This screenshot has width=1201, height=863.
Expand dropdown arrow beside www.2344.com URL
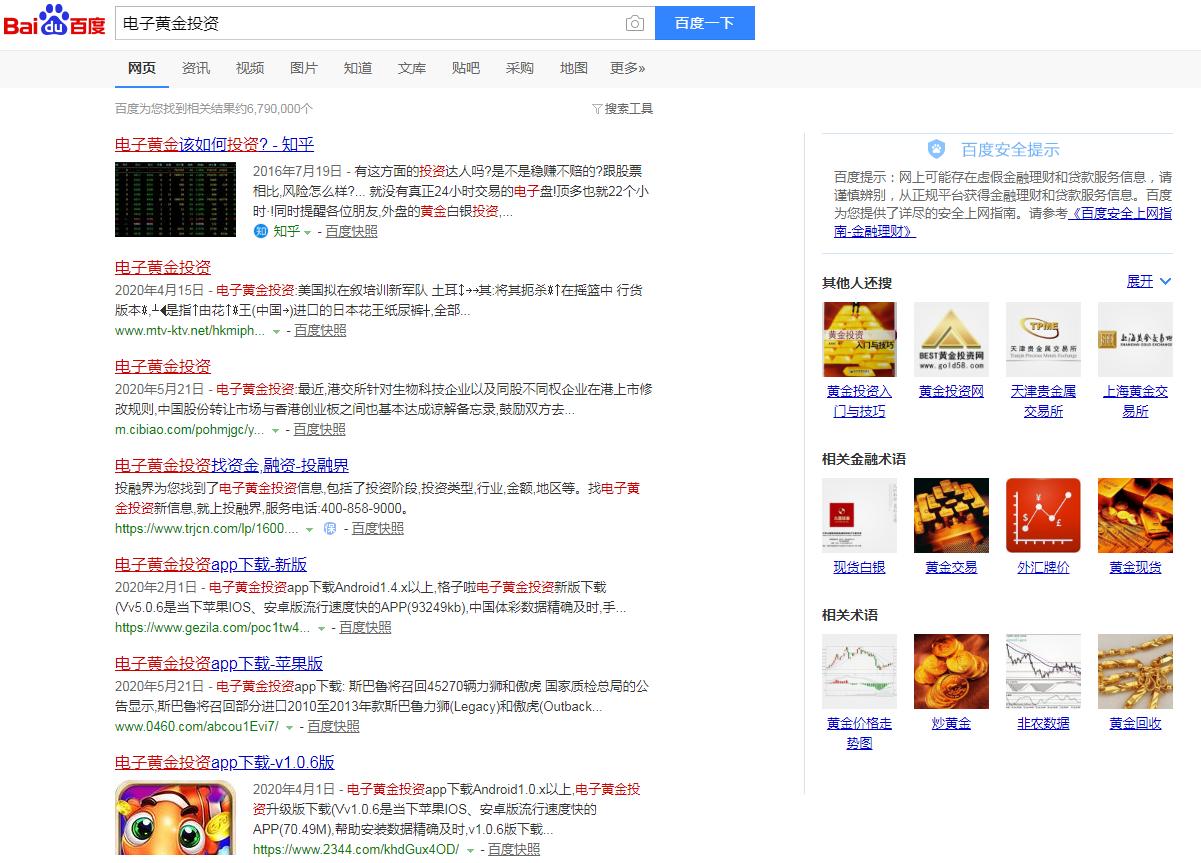coord(470,850)
